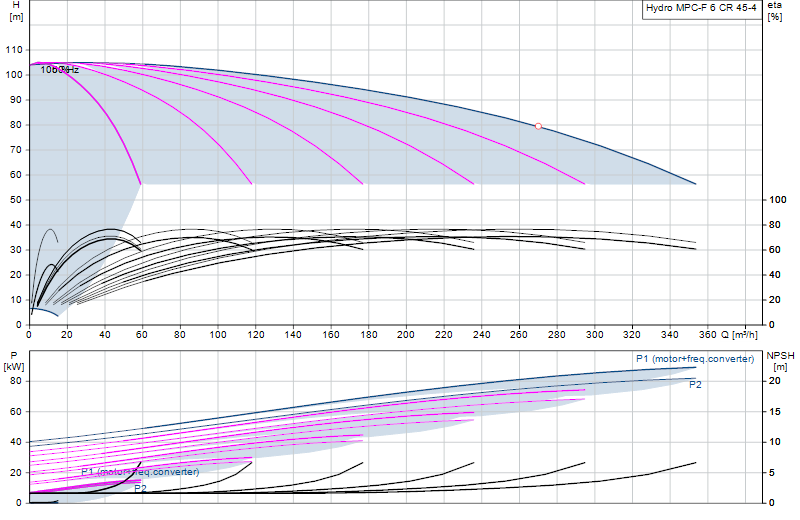
Task: Click the '10' tick on the NPSH axis
Action: (x=774, y=442)
